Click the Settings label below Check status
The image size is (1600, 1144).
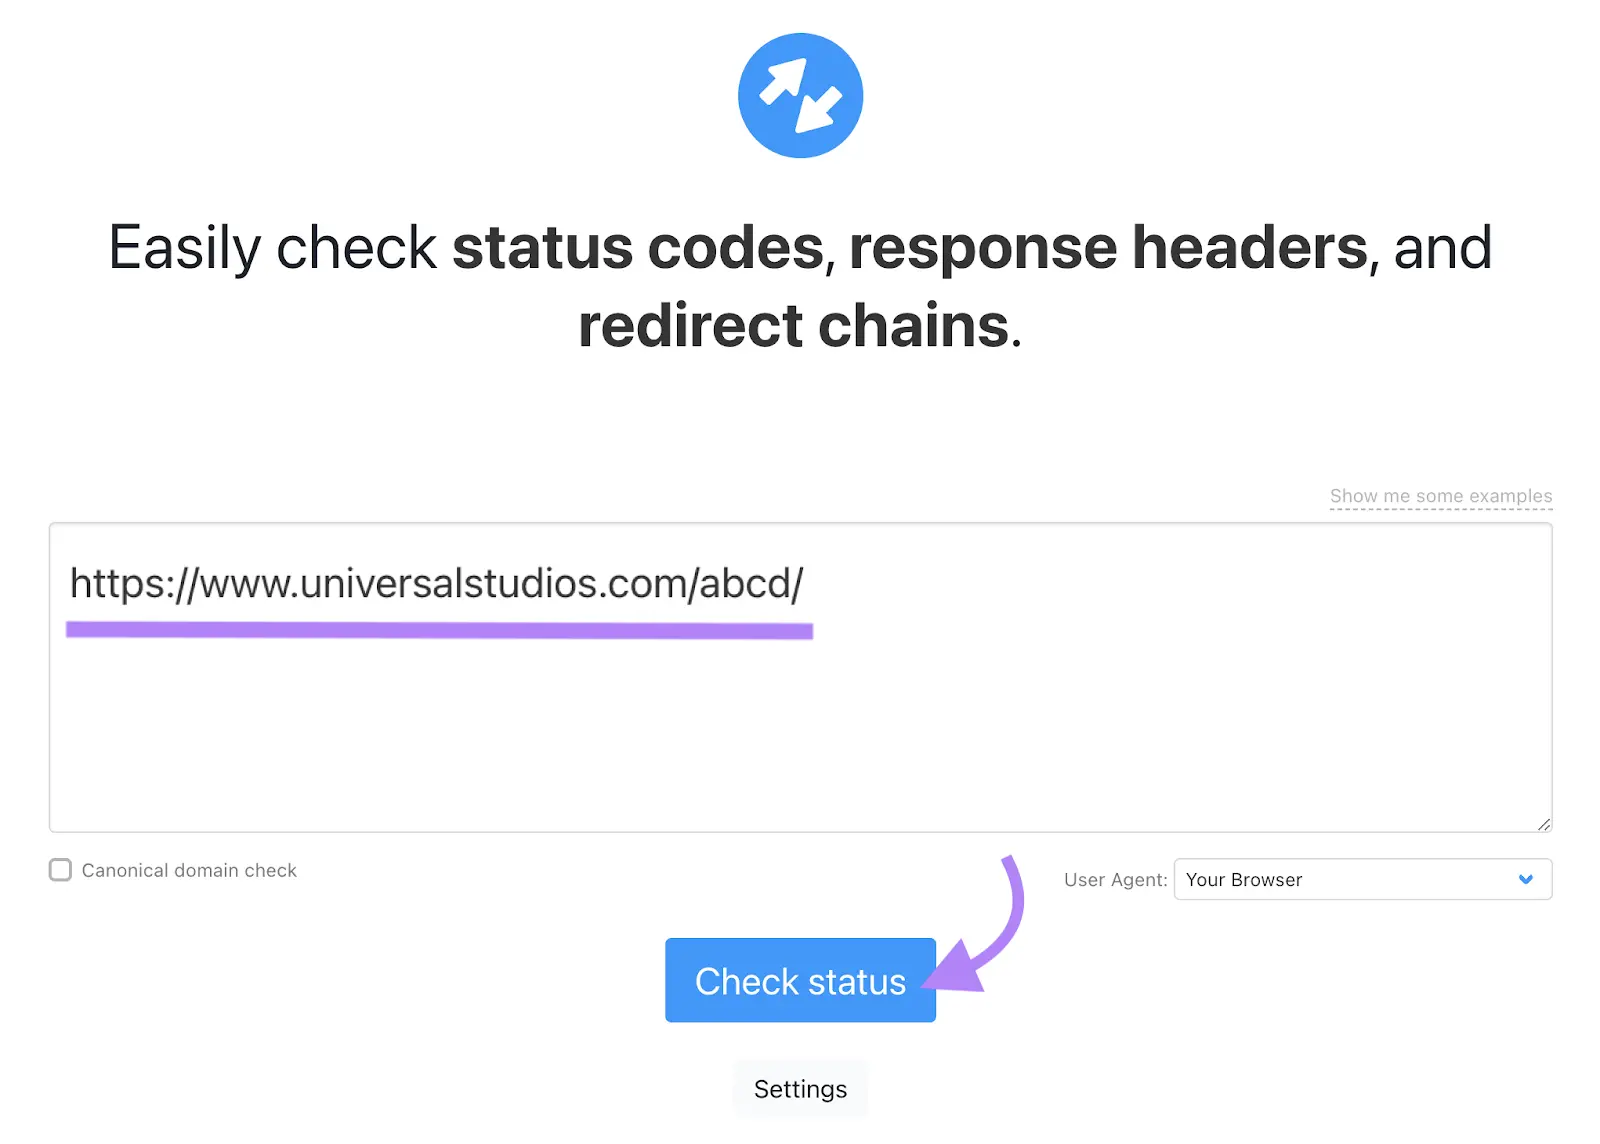(800, 1089)
